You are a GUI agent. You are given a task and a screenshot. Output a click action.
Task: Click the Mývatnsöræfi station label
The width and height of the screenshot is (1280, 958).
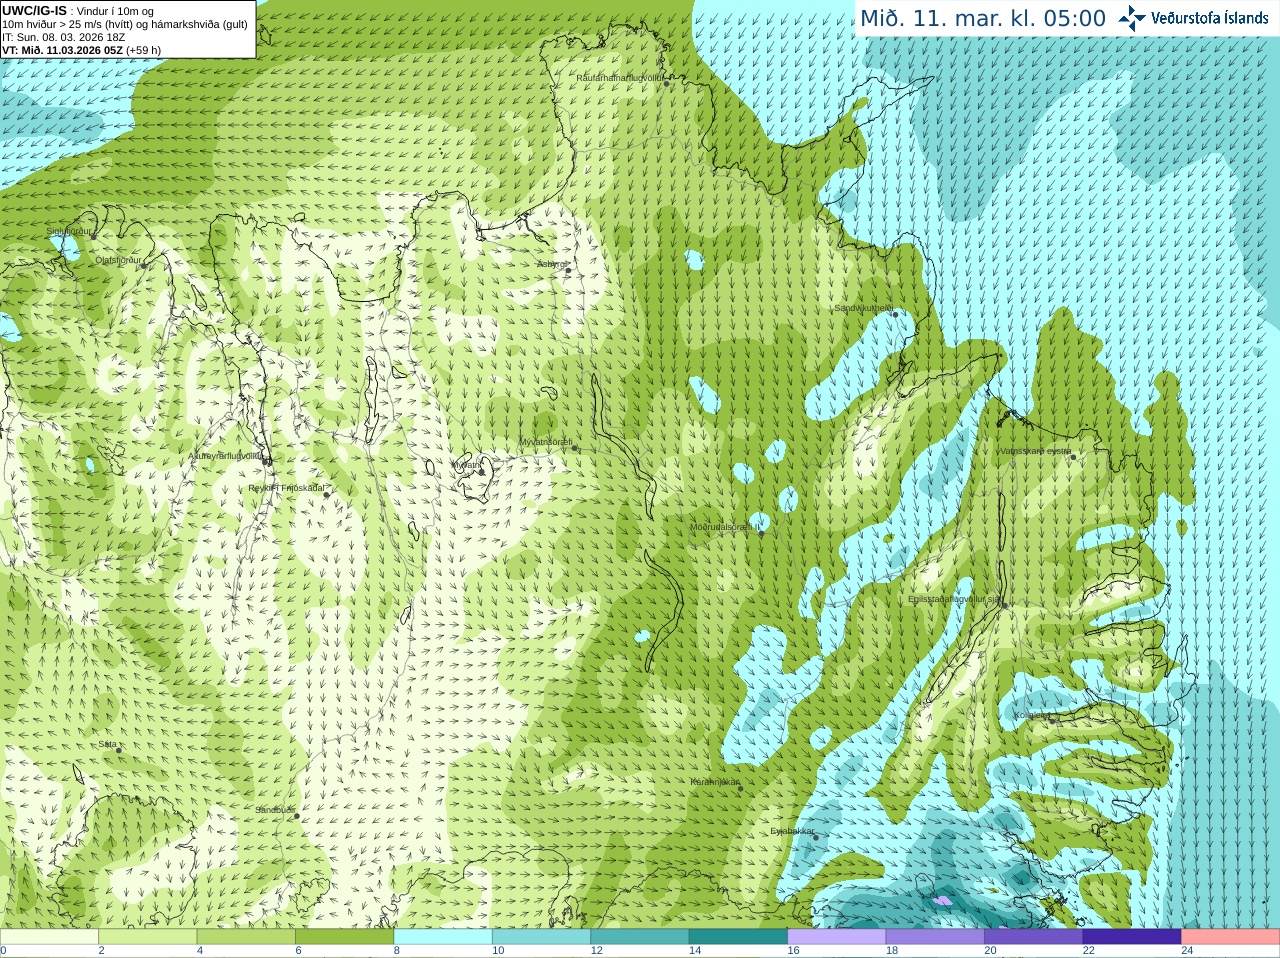click(545, 442)
